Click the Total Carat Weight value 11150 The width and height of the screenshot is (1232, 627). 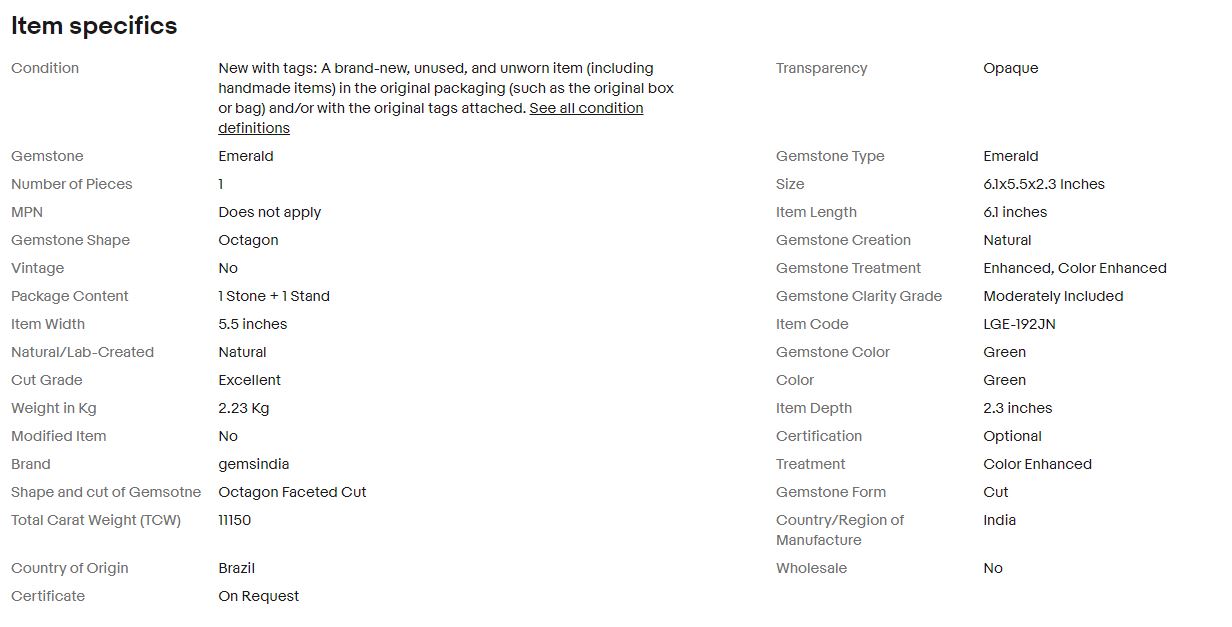tap(235, 520)
